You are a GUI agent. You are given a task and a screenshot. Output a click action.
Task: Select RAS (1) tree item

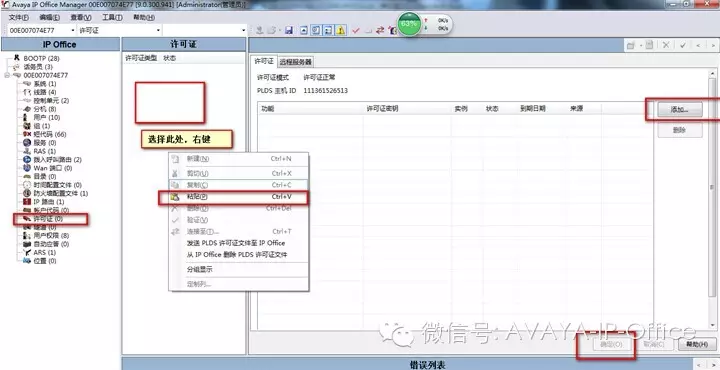coord(45,151)
